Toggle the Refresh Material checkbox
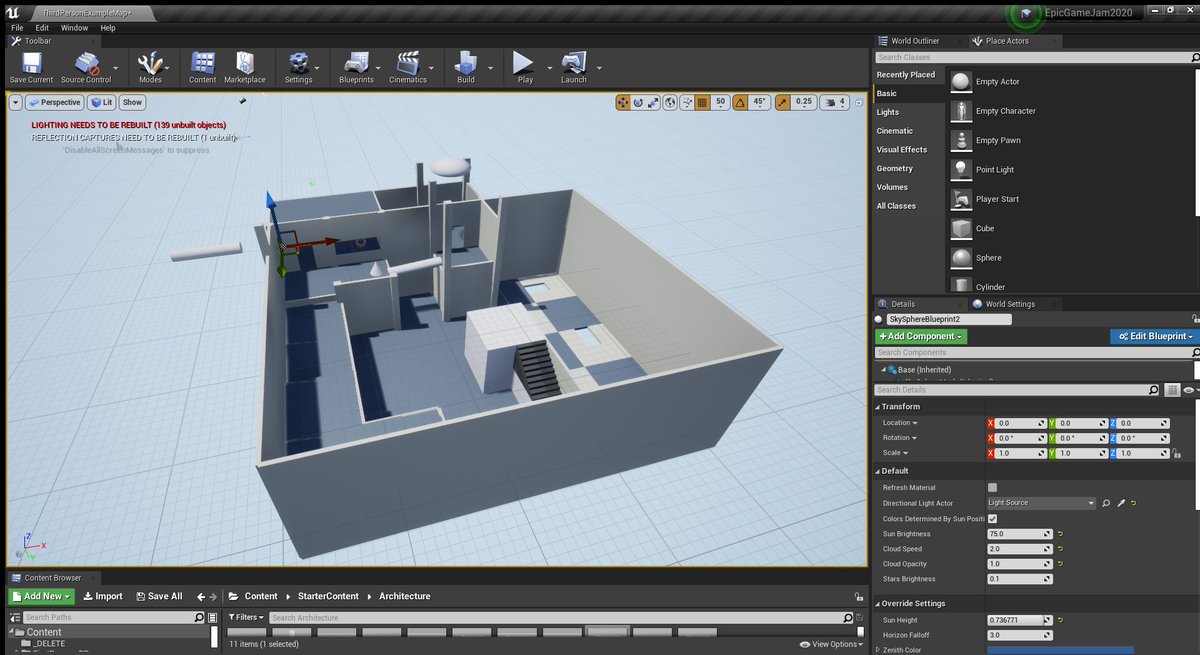Image resolution: width=1200 pixels, height=655 pixels. tap(992, 488)
